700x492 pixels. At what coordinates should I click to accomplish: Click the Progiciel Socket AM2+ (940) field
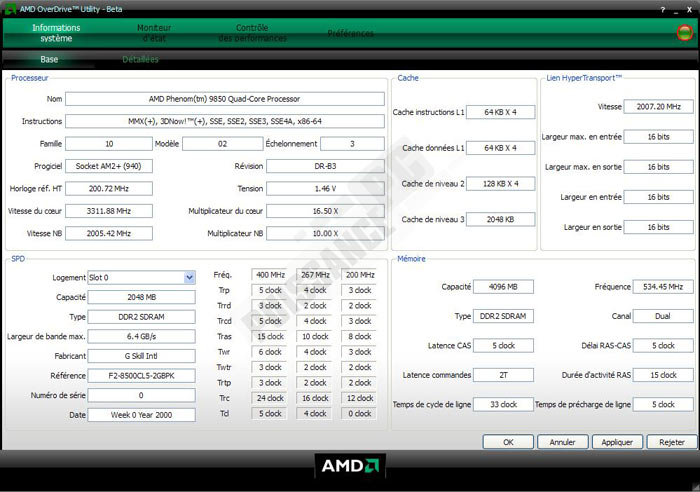[109, 166]
